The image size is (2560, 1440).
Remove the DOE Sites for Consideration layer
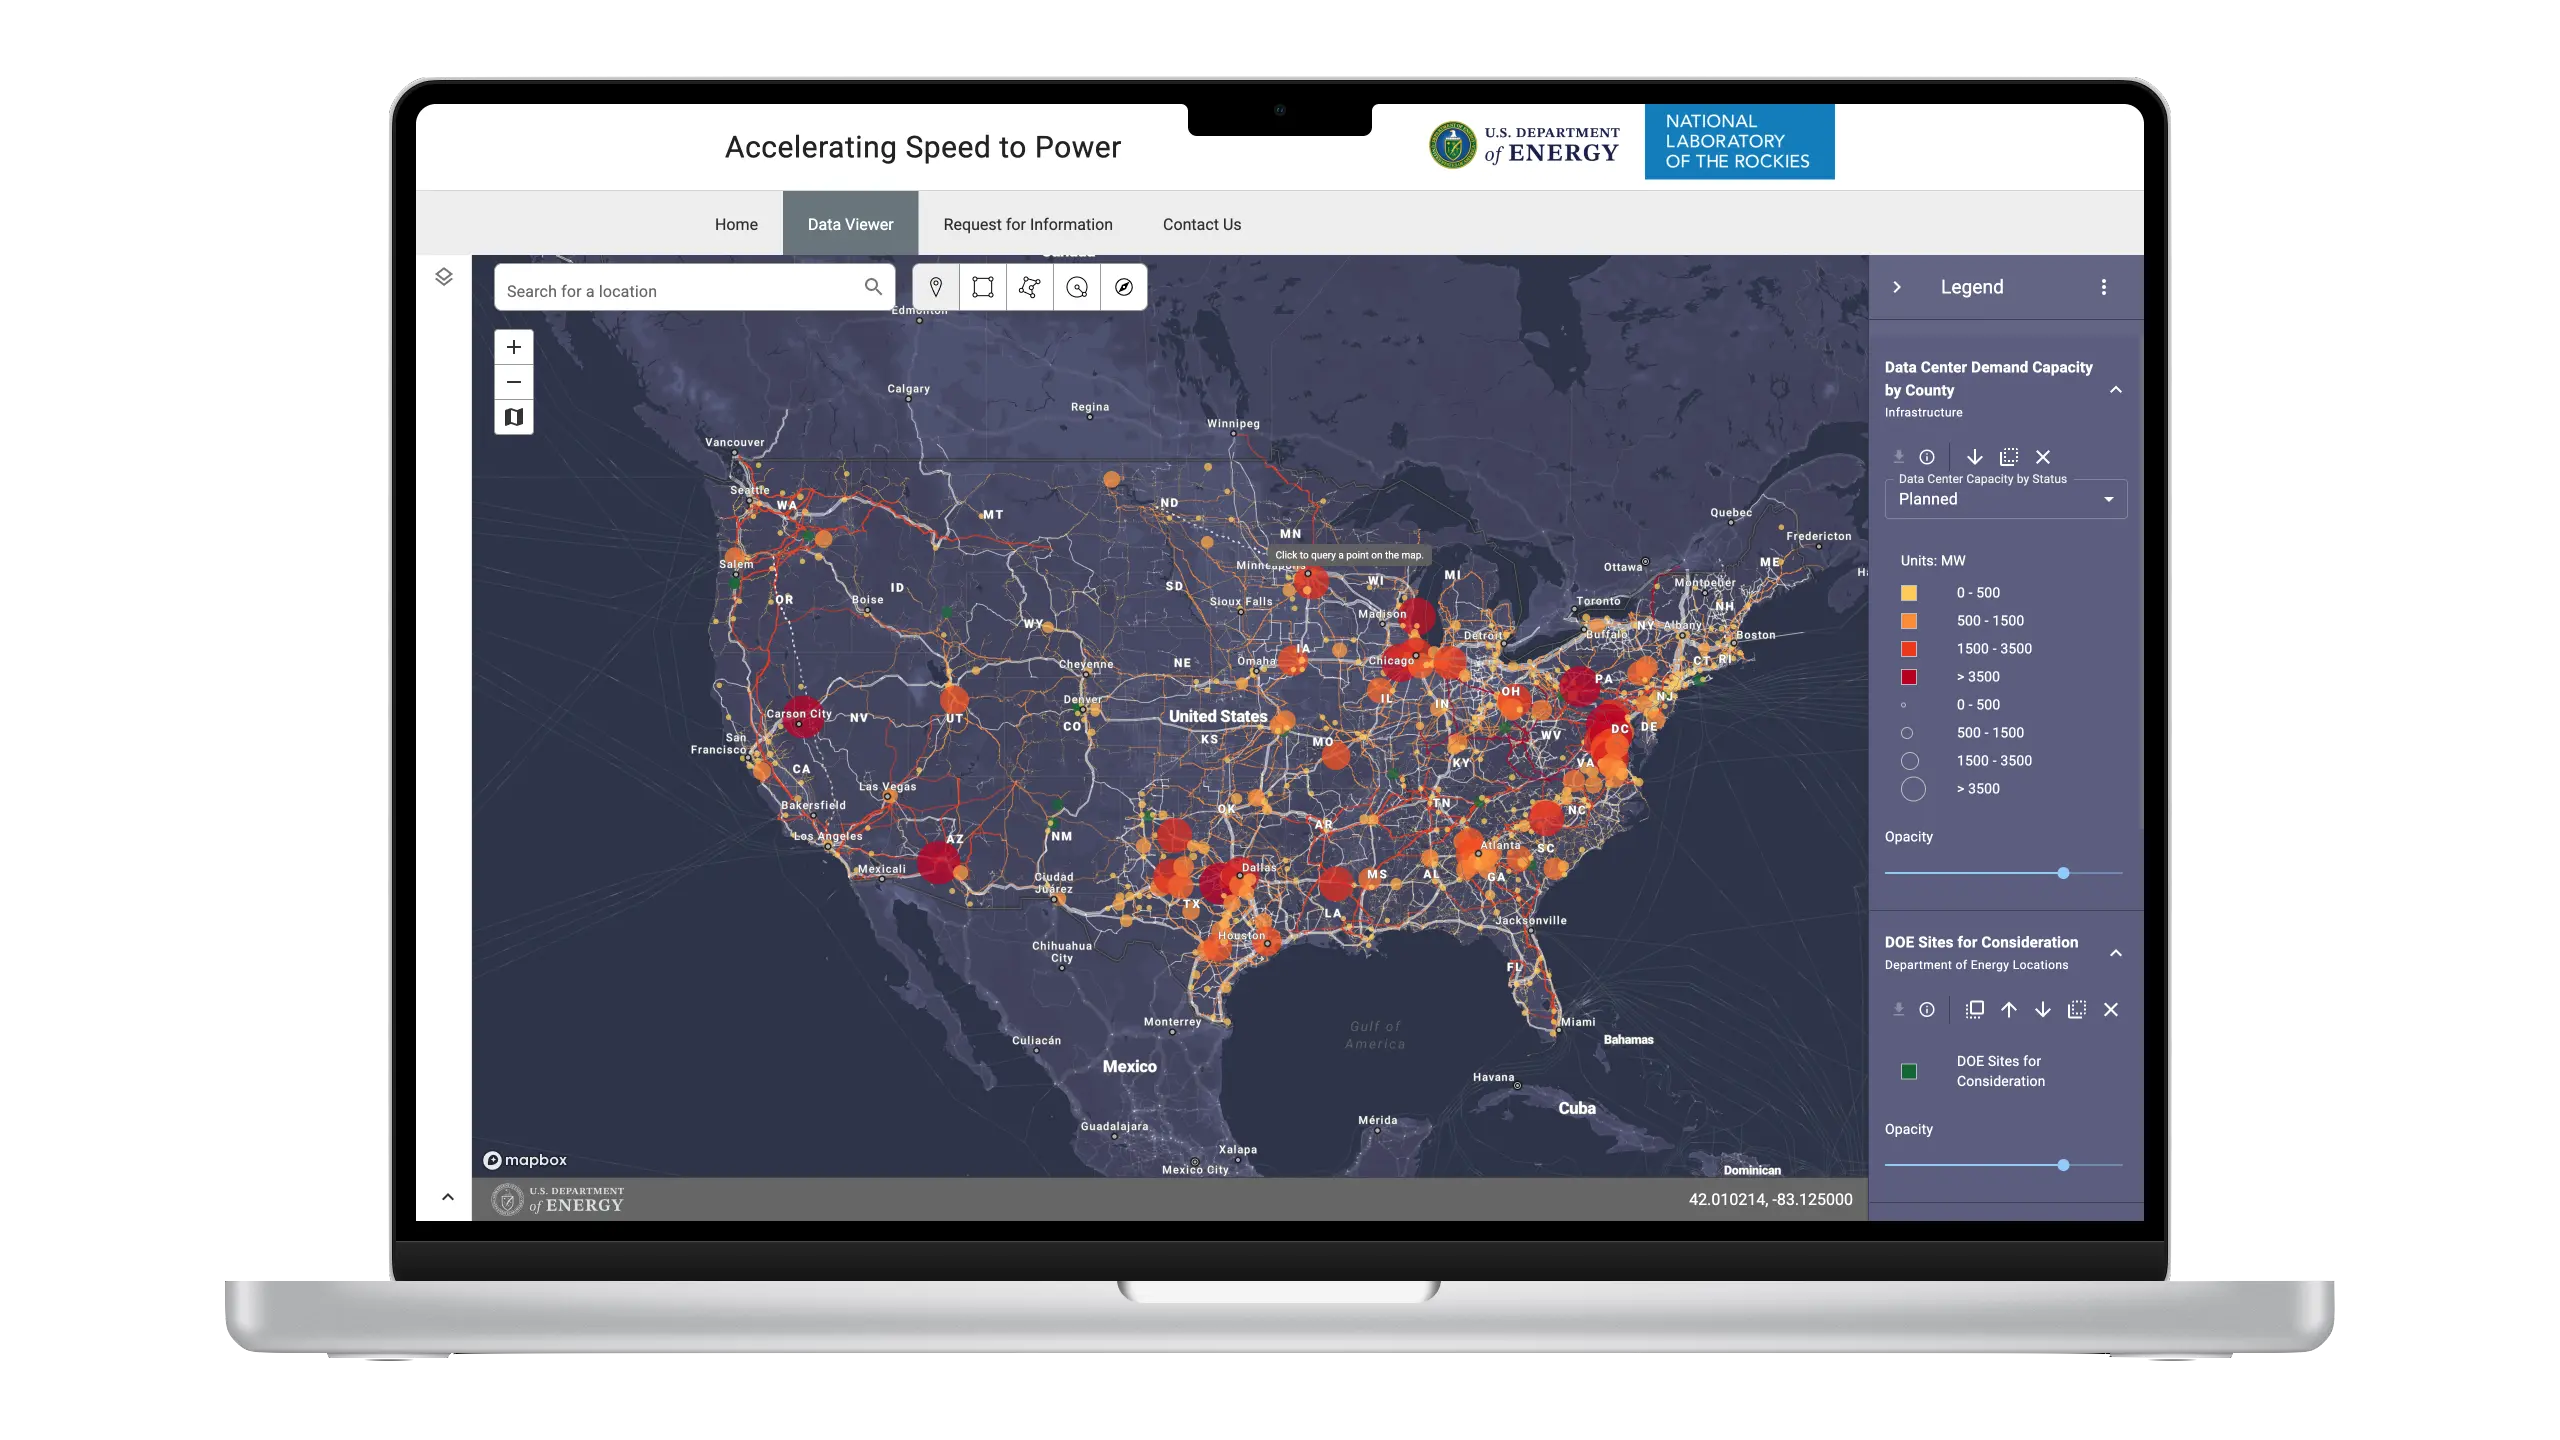[x=2111, y=1010]
